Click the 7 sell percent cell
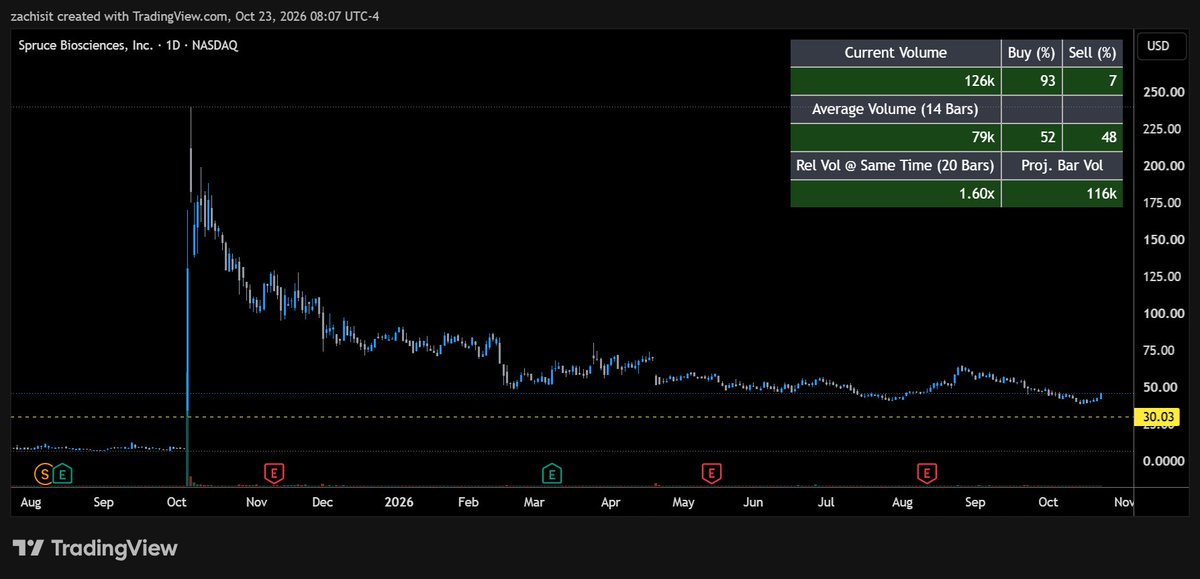The height and width of the screenshot is (579, 1200). coord(1092,81)
